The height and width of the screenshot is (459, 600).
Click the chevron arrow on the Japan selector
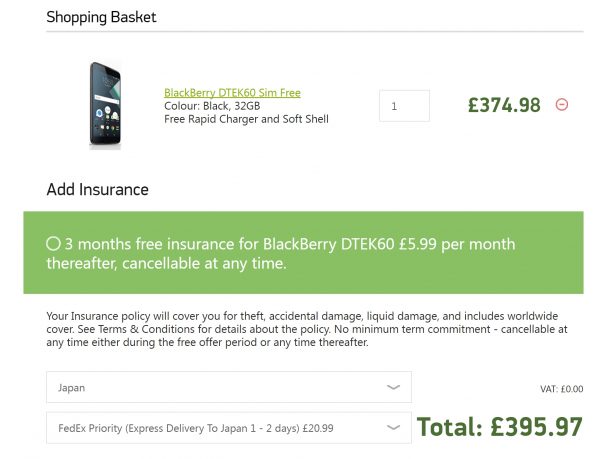[393, 387]
